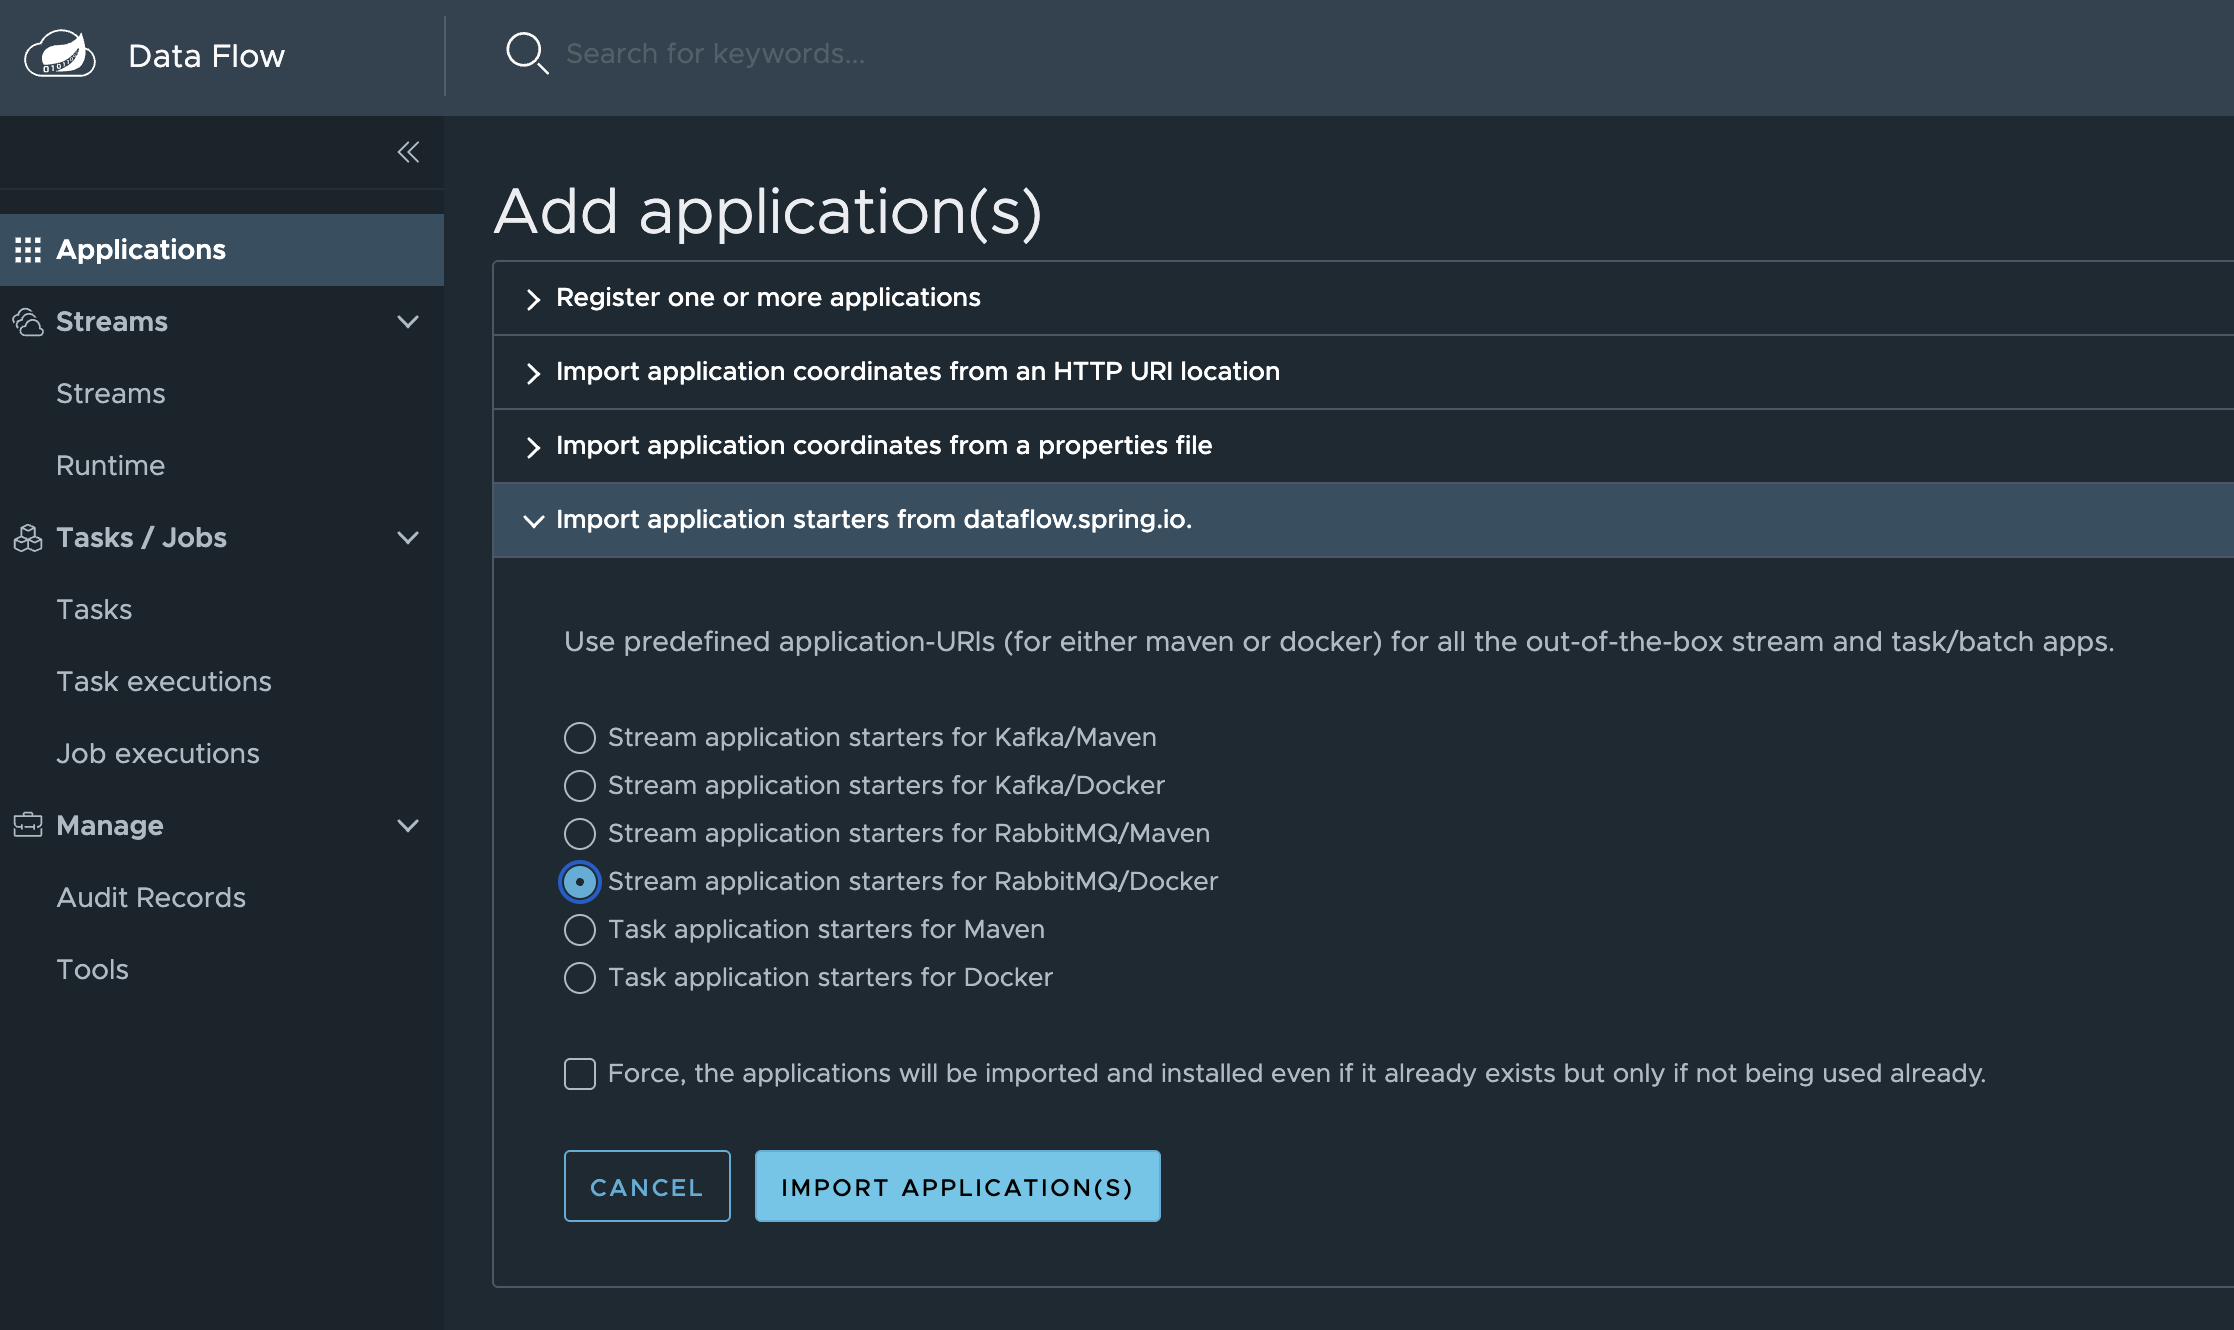Click the Cancel button

(647, 1186)
